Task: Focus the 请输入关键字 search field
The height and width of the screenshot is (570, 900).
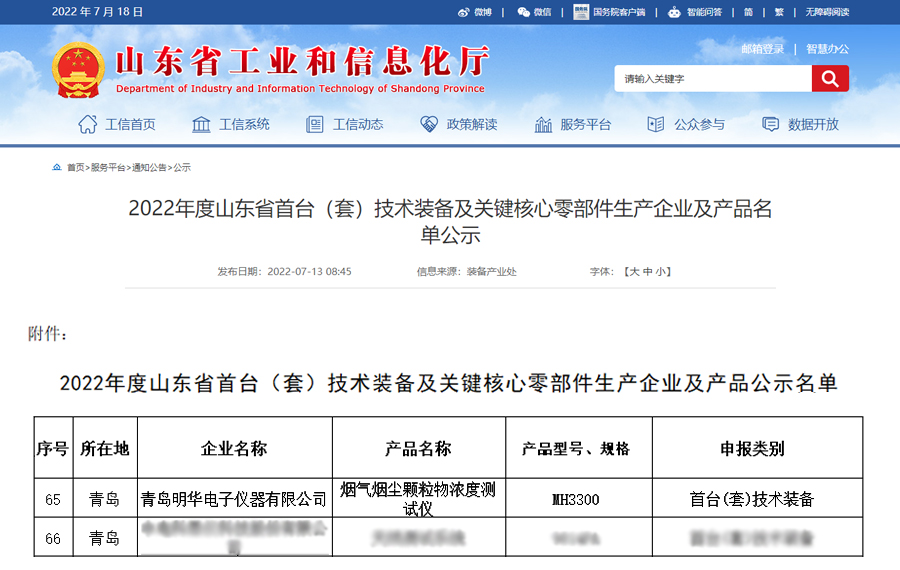Action: [712, 79]
